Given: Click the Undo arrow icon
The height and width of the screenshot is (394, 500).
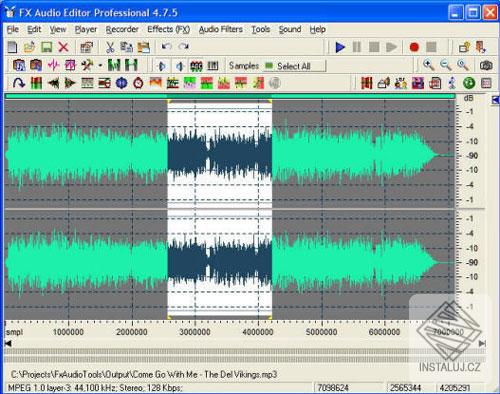Looking at the screenshot, I should pyautogui.click(x=166, y=46).
